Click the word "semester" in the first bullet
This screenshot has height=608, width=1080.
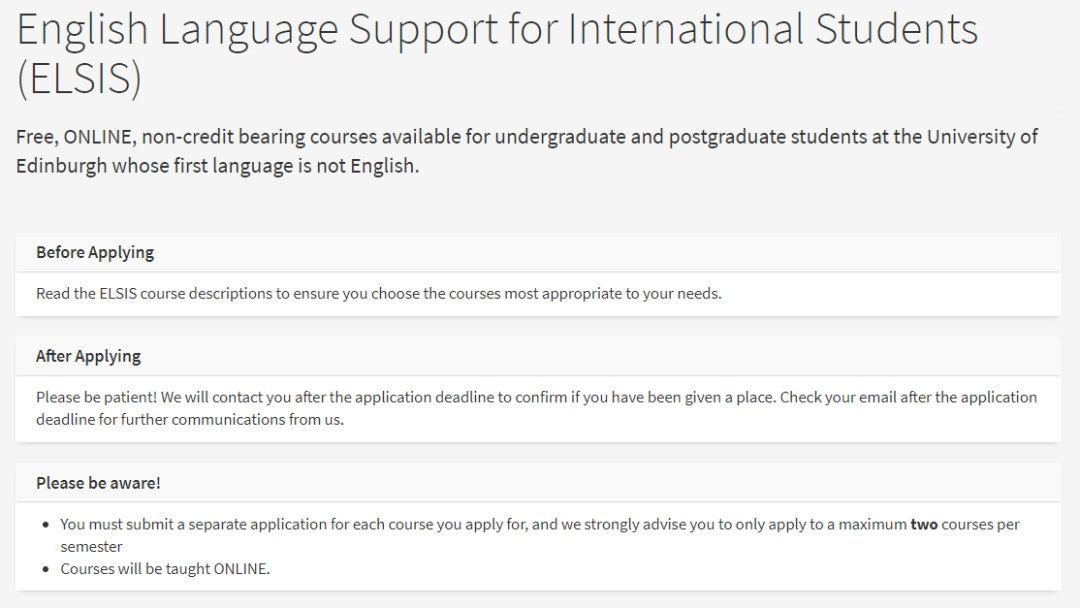[x=91, y=547]
